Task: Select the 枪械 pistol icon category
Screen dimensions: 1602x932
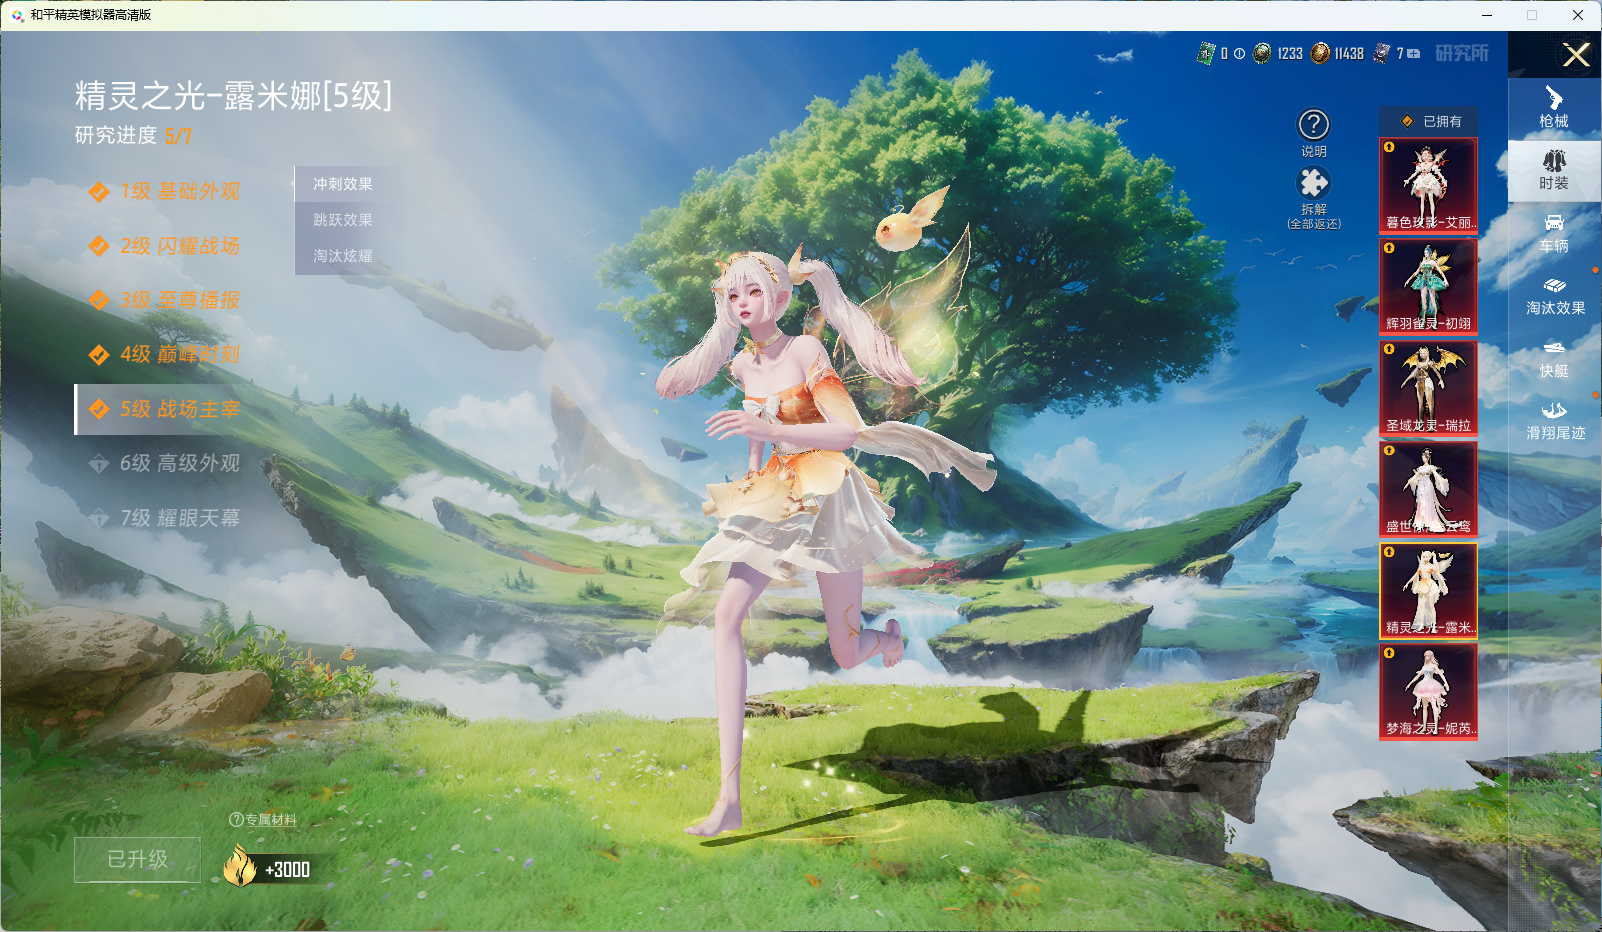Action: pyautogui.click(x=1554, y=107)
